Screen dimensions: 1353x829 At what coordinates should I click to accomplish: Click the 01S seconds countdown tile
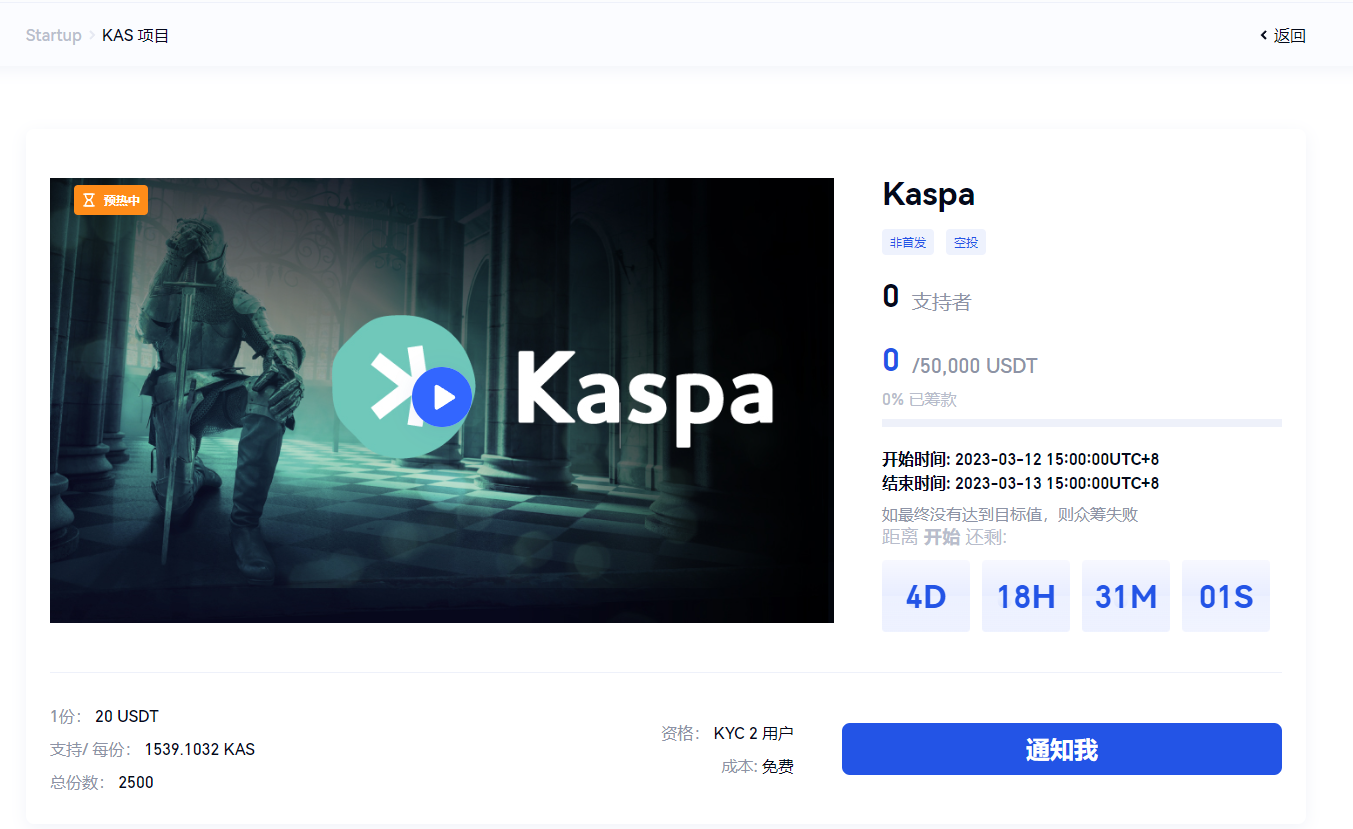(1226, 596)
